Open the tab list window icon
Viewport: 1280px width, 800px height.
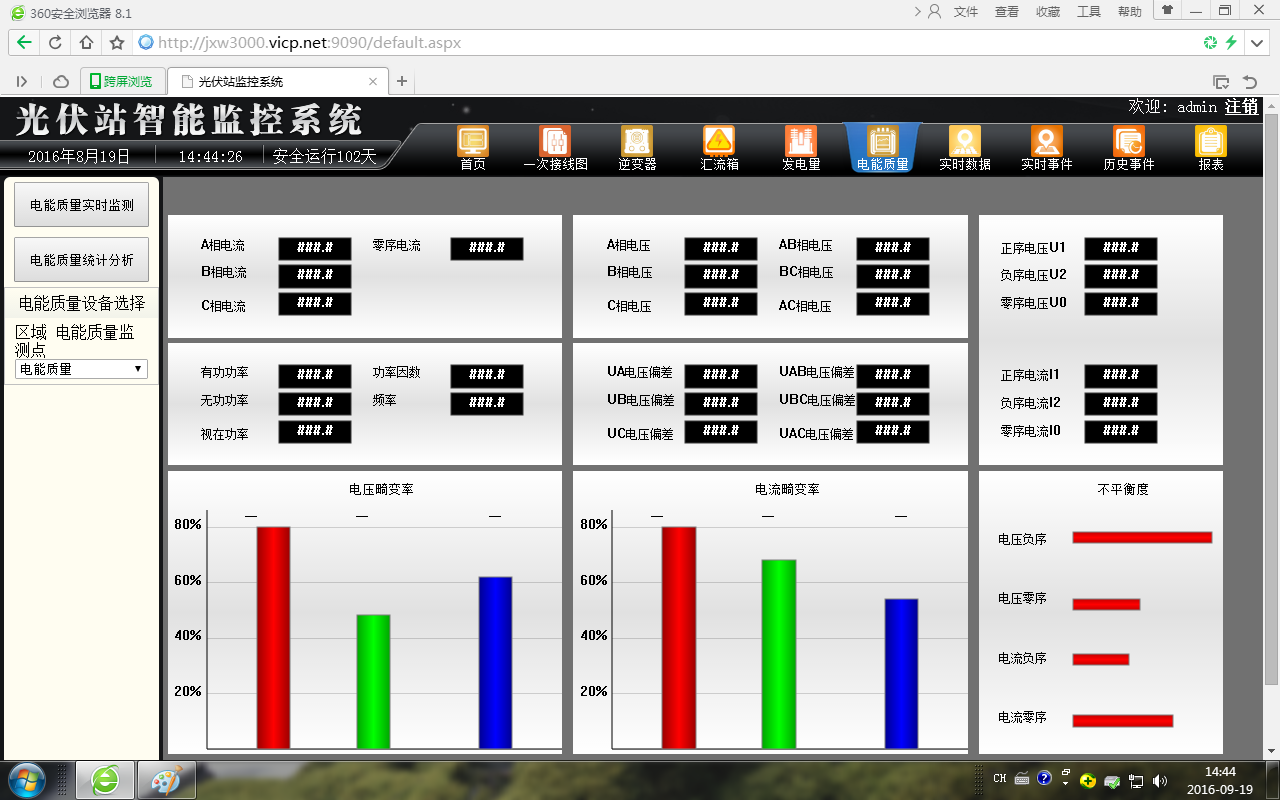(1221, 82)
